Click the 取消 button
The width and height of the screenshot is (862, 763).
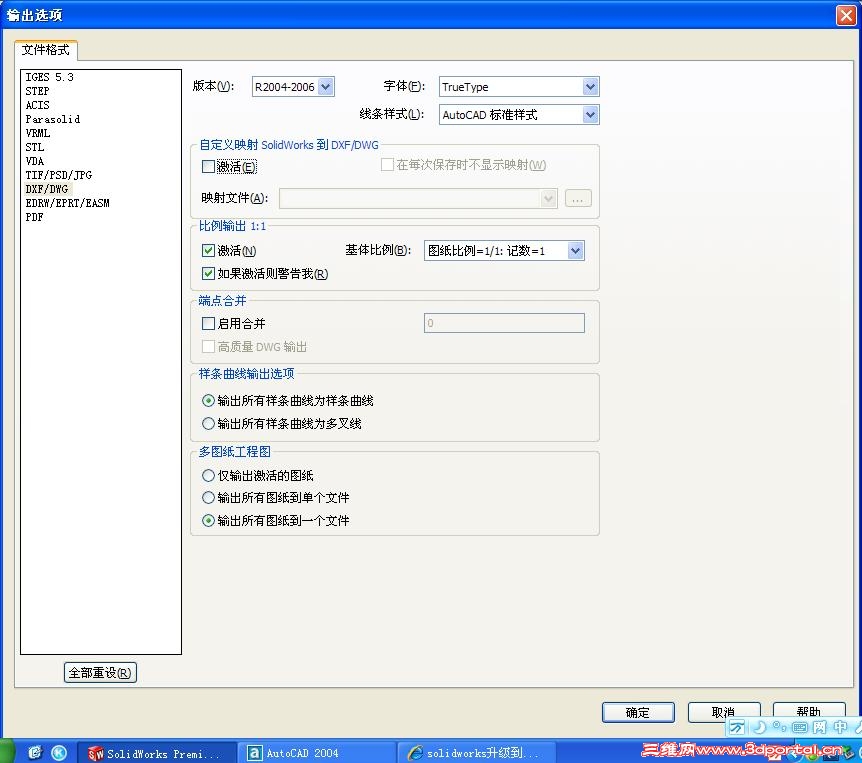point(723,711)
